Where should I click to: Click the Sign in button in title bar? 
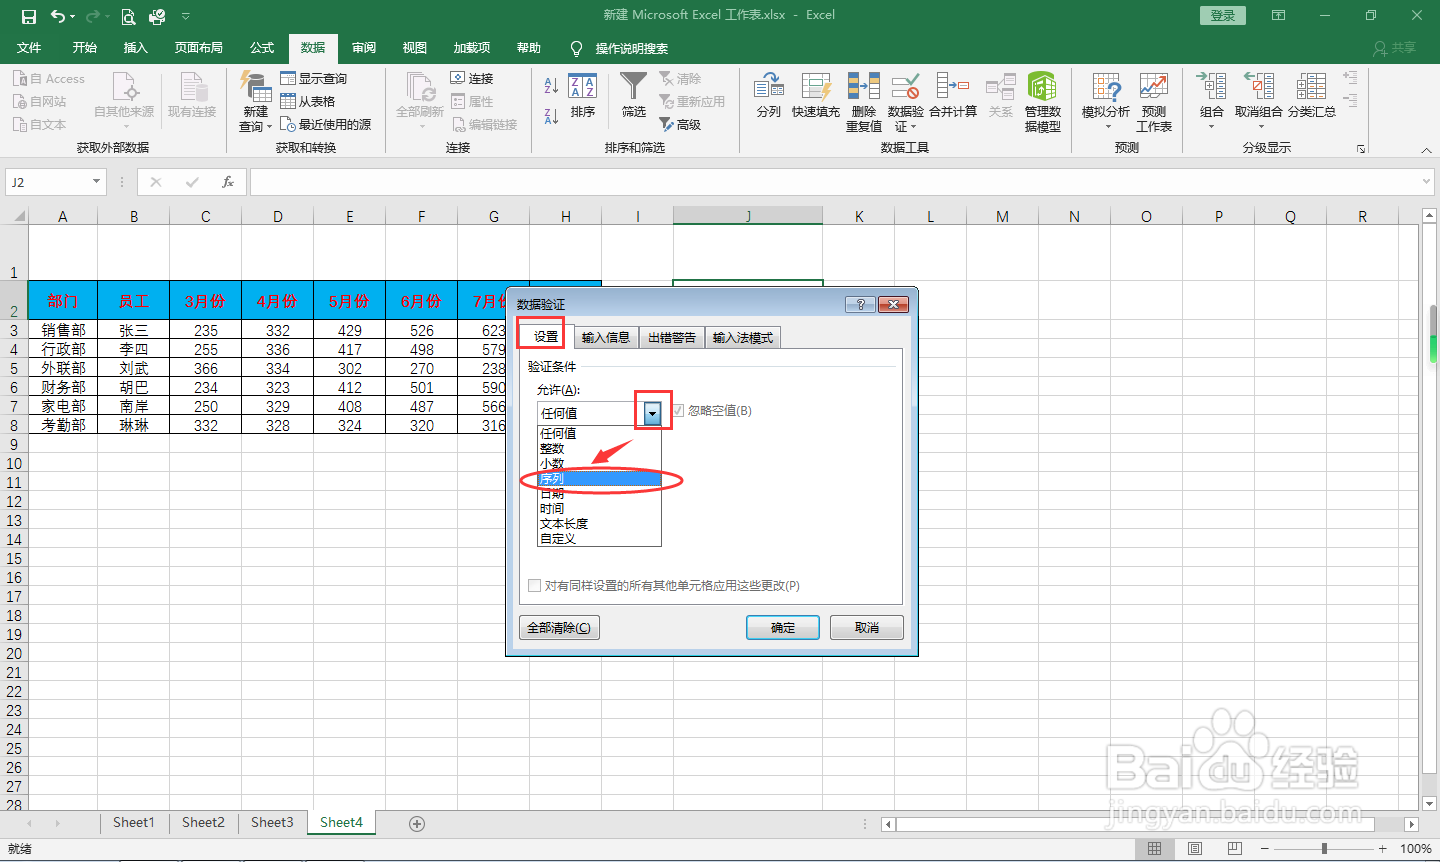coord(1223,15)
